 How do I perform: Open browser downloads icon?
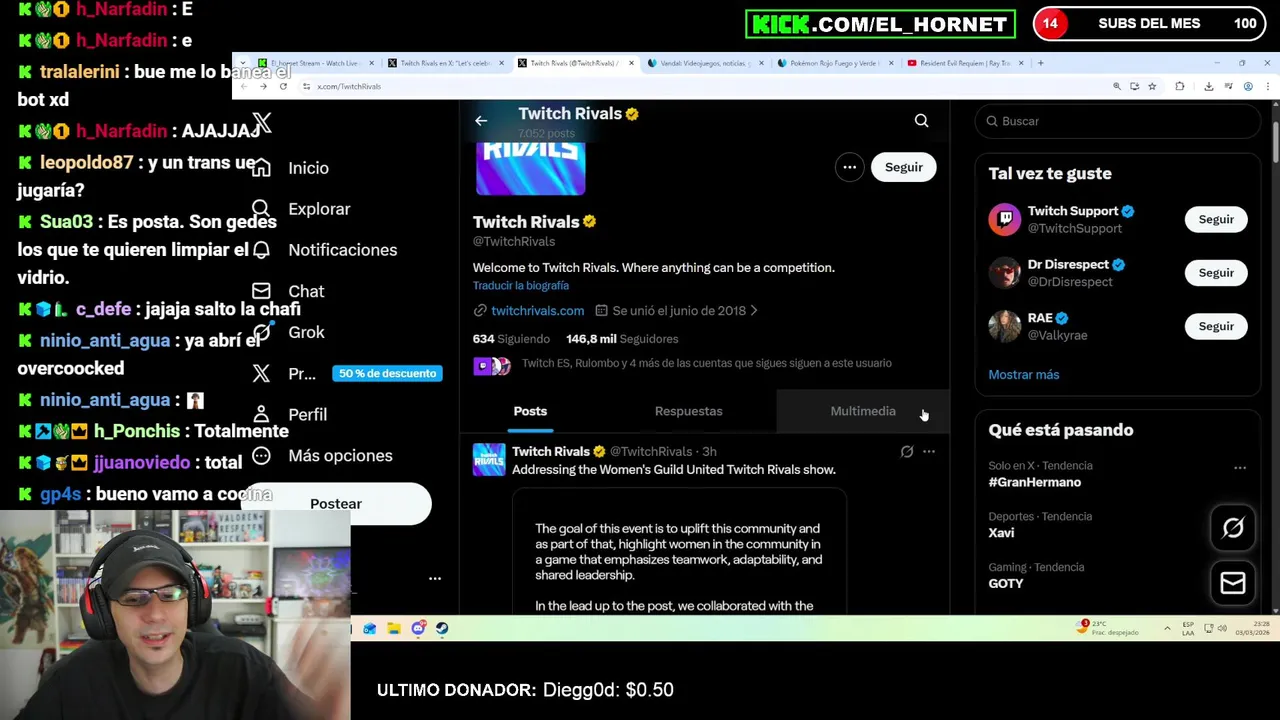pos(1208,86)
